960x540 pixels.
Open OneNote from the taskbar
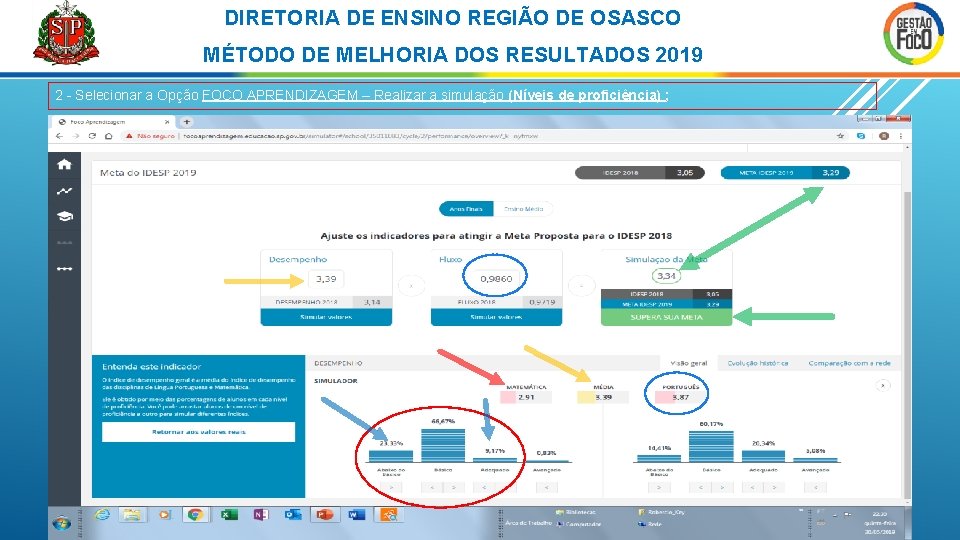point(261,515)
